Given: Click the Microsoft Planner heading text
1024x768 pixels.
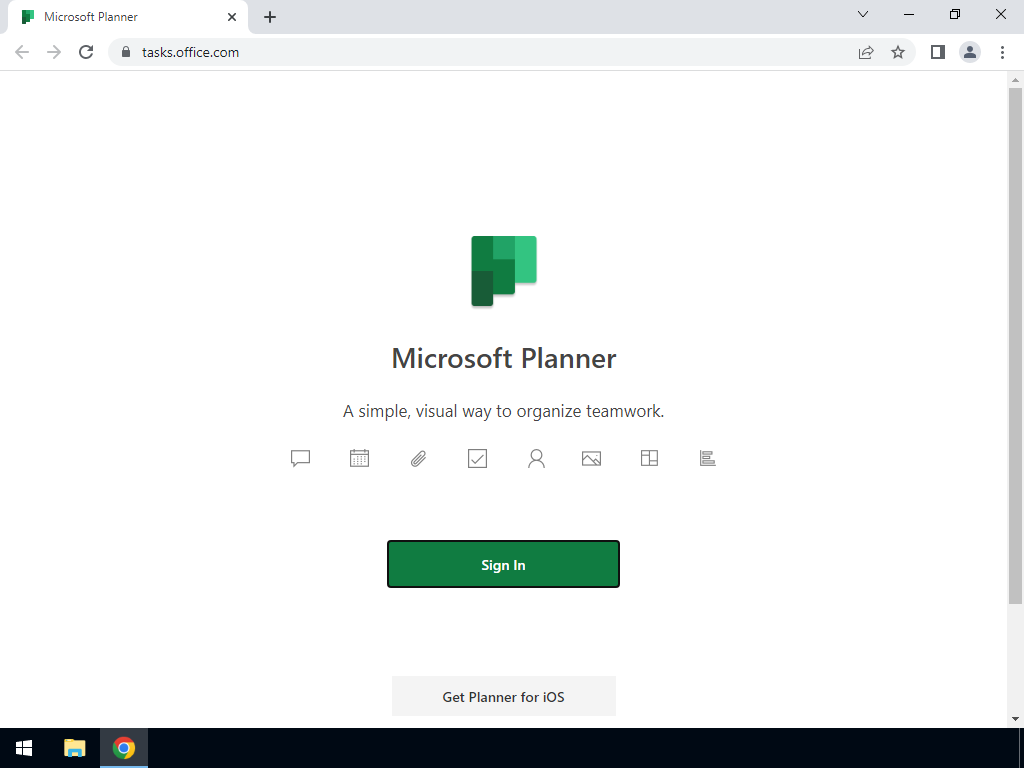Looking at the screenshot, I should [x=504, y=359].
